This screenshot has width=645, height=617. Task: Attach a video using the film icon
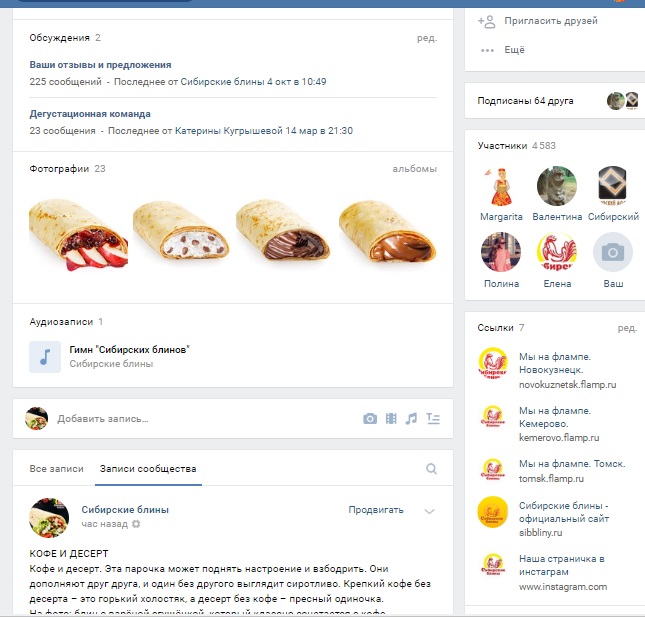(391, 419)
